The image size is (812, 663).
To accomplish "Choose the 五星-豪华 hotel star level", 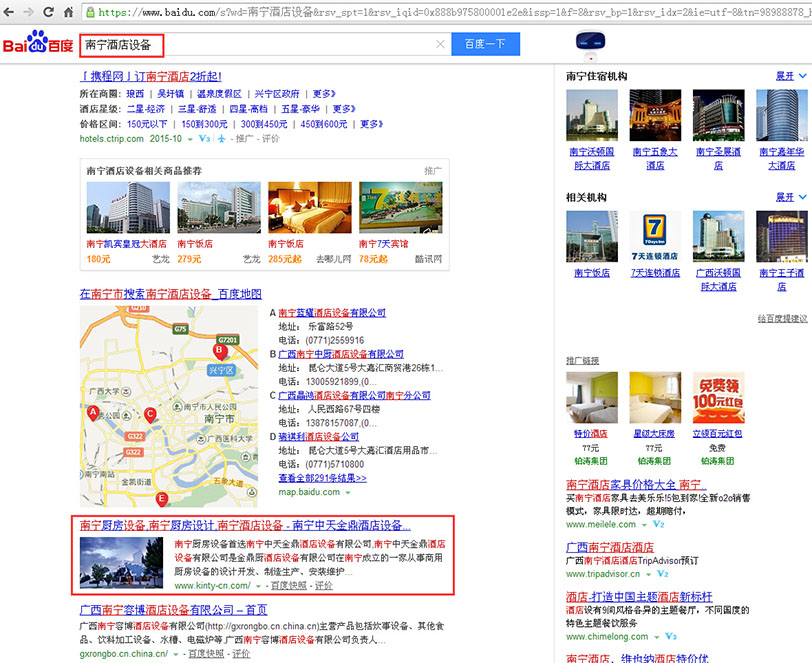I will click(x=300, y=109).
